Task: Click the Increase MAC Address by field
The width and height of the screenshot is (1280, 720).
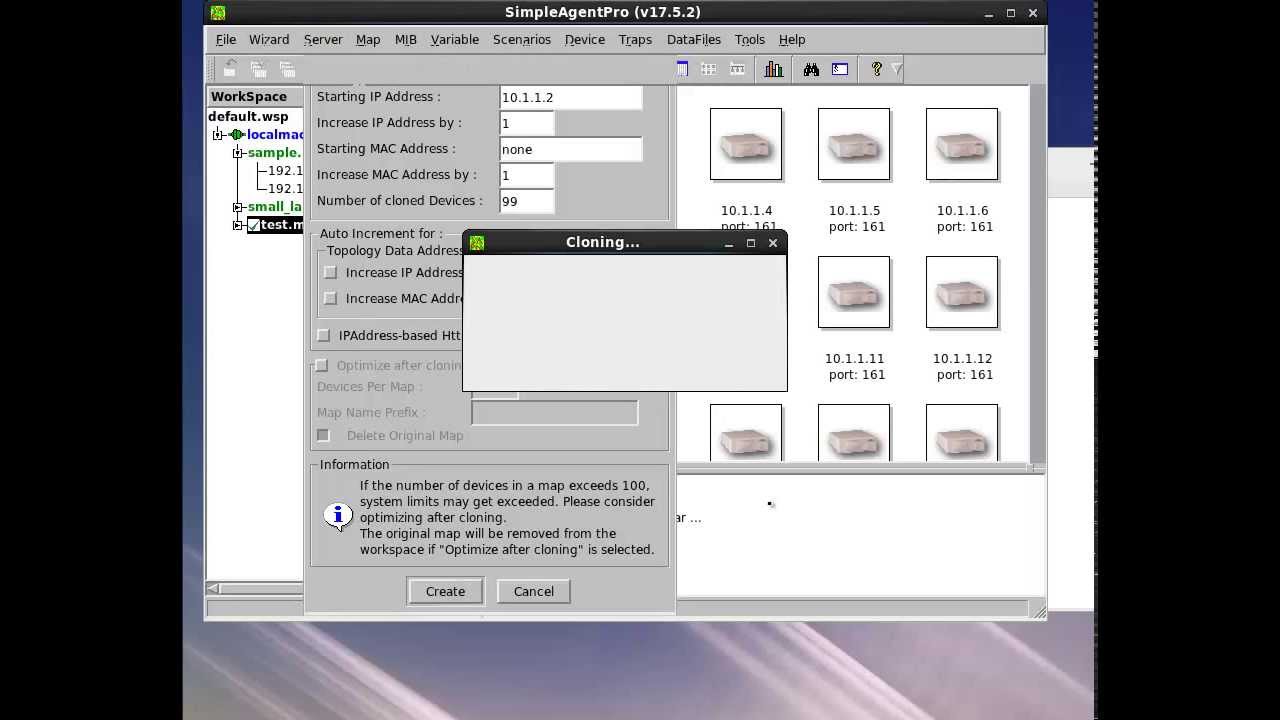Action: (x=527, y=175)
